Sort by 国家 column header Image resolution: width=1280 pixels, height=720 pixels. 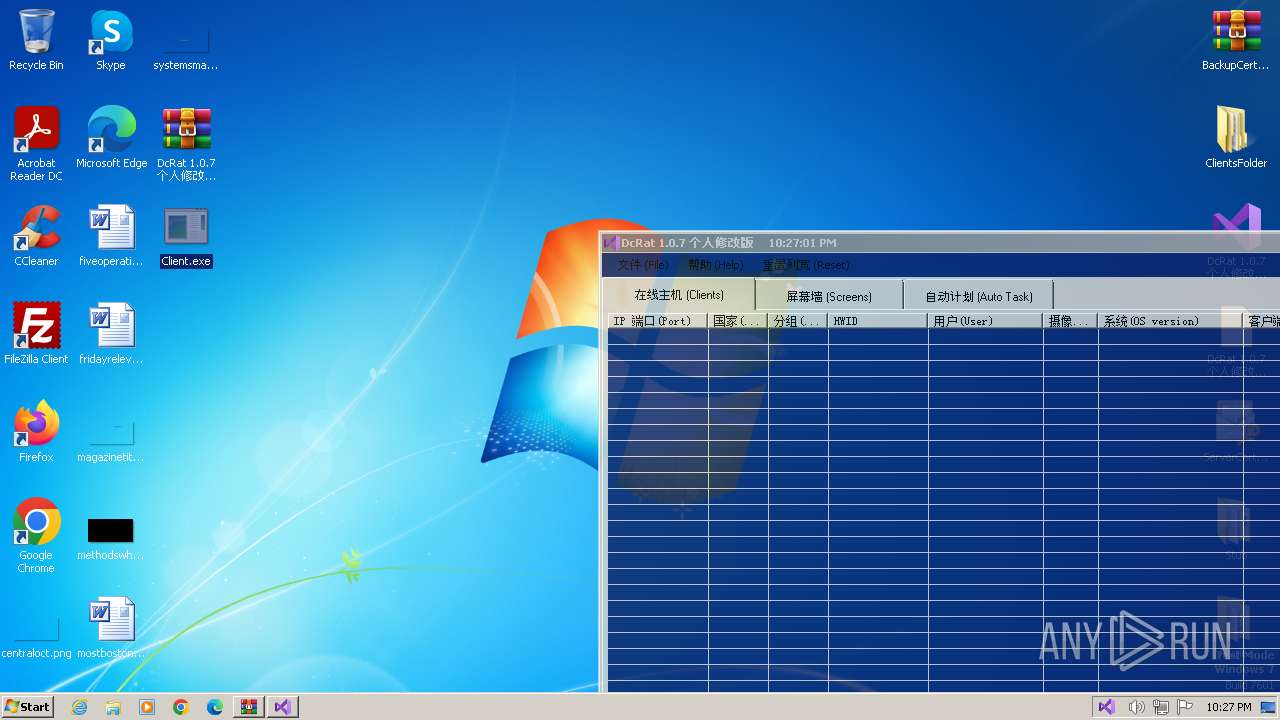click(x=738, y=321)
